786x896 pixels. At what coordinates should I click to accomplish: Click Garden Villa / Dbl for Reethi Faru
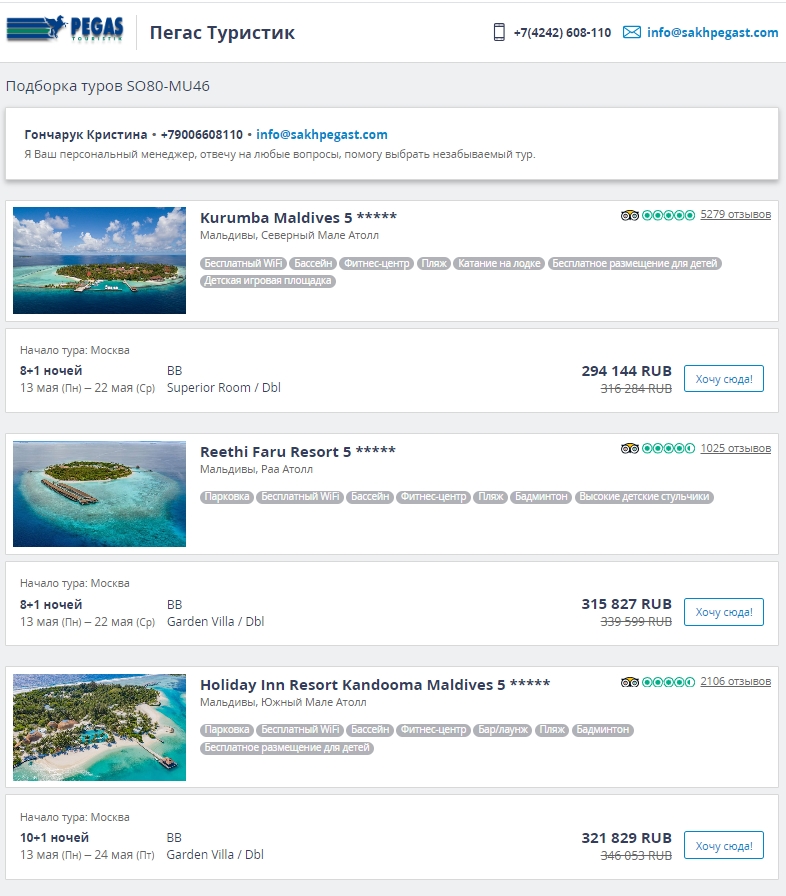[215, 621]
